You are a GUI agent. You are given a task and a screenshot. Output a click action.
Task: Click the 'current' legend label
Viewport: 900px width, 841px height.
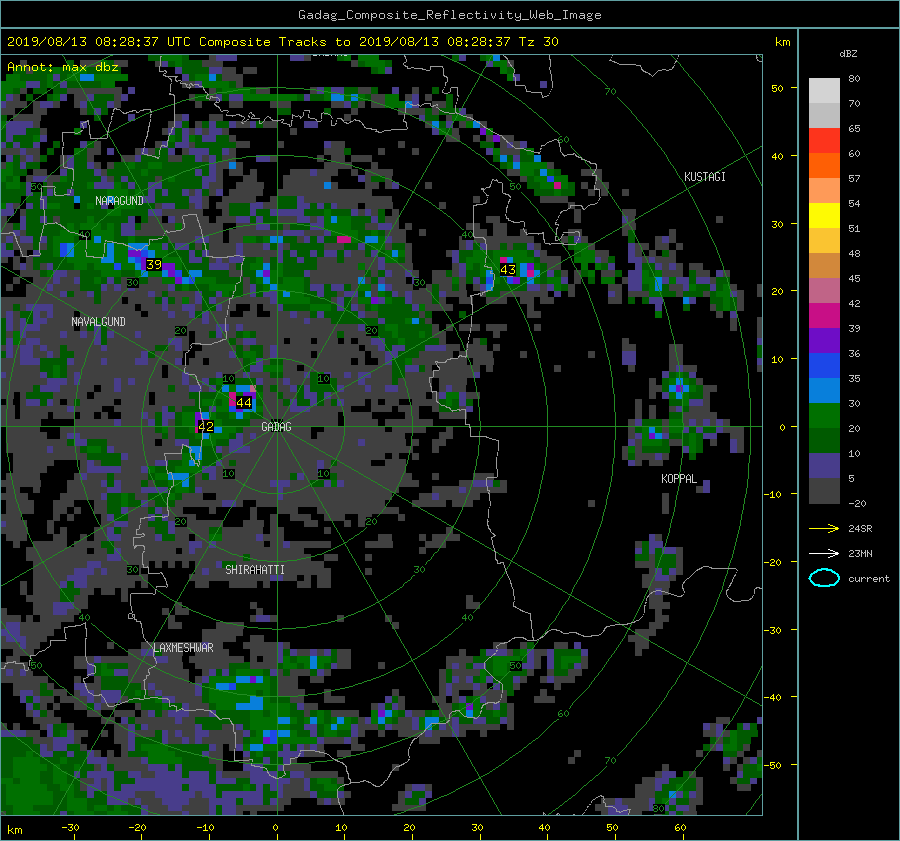(869, 579)
